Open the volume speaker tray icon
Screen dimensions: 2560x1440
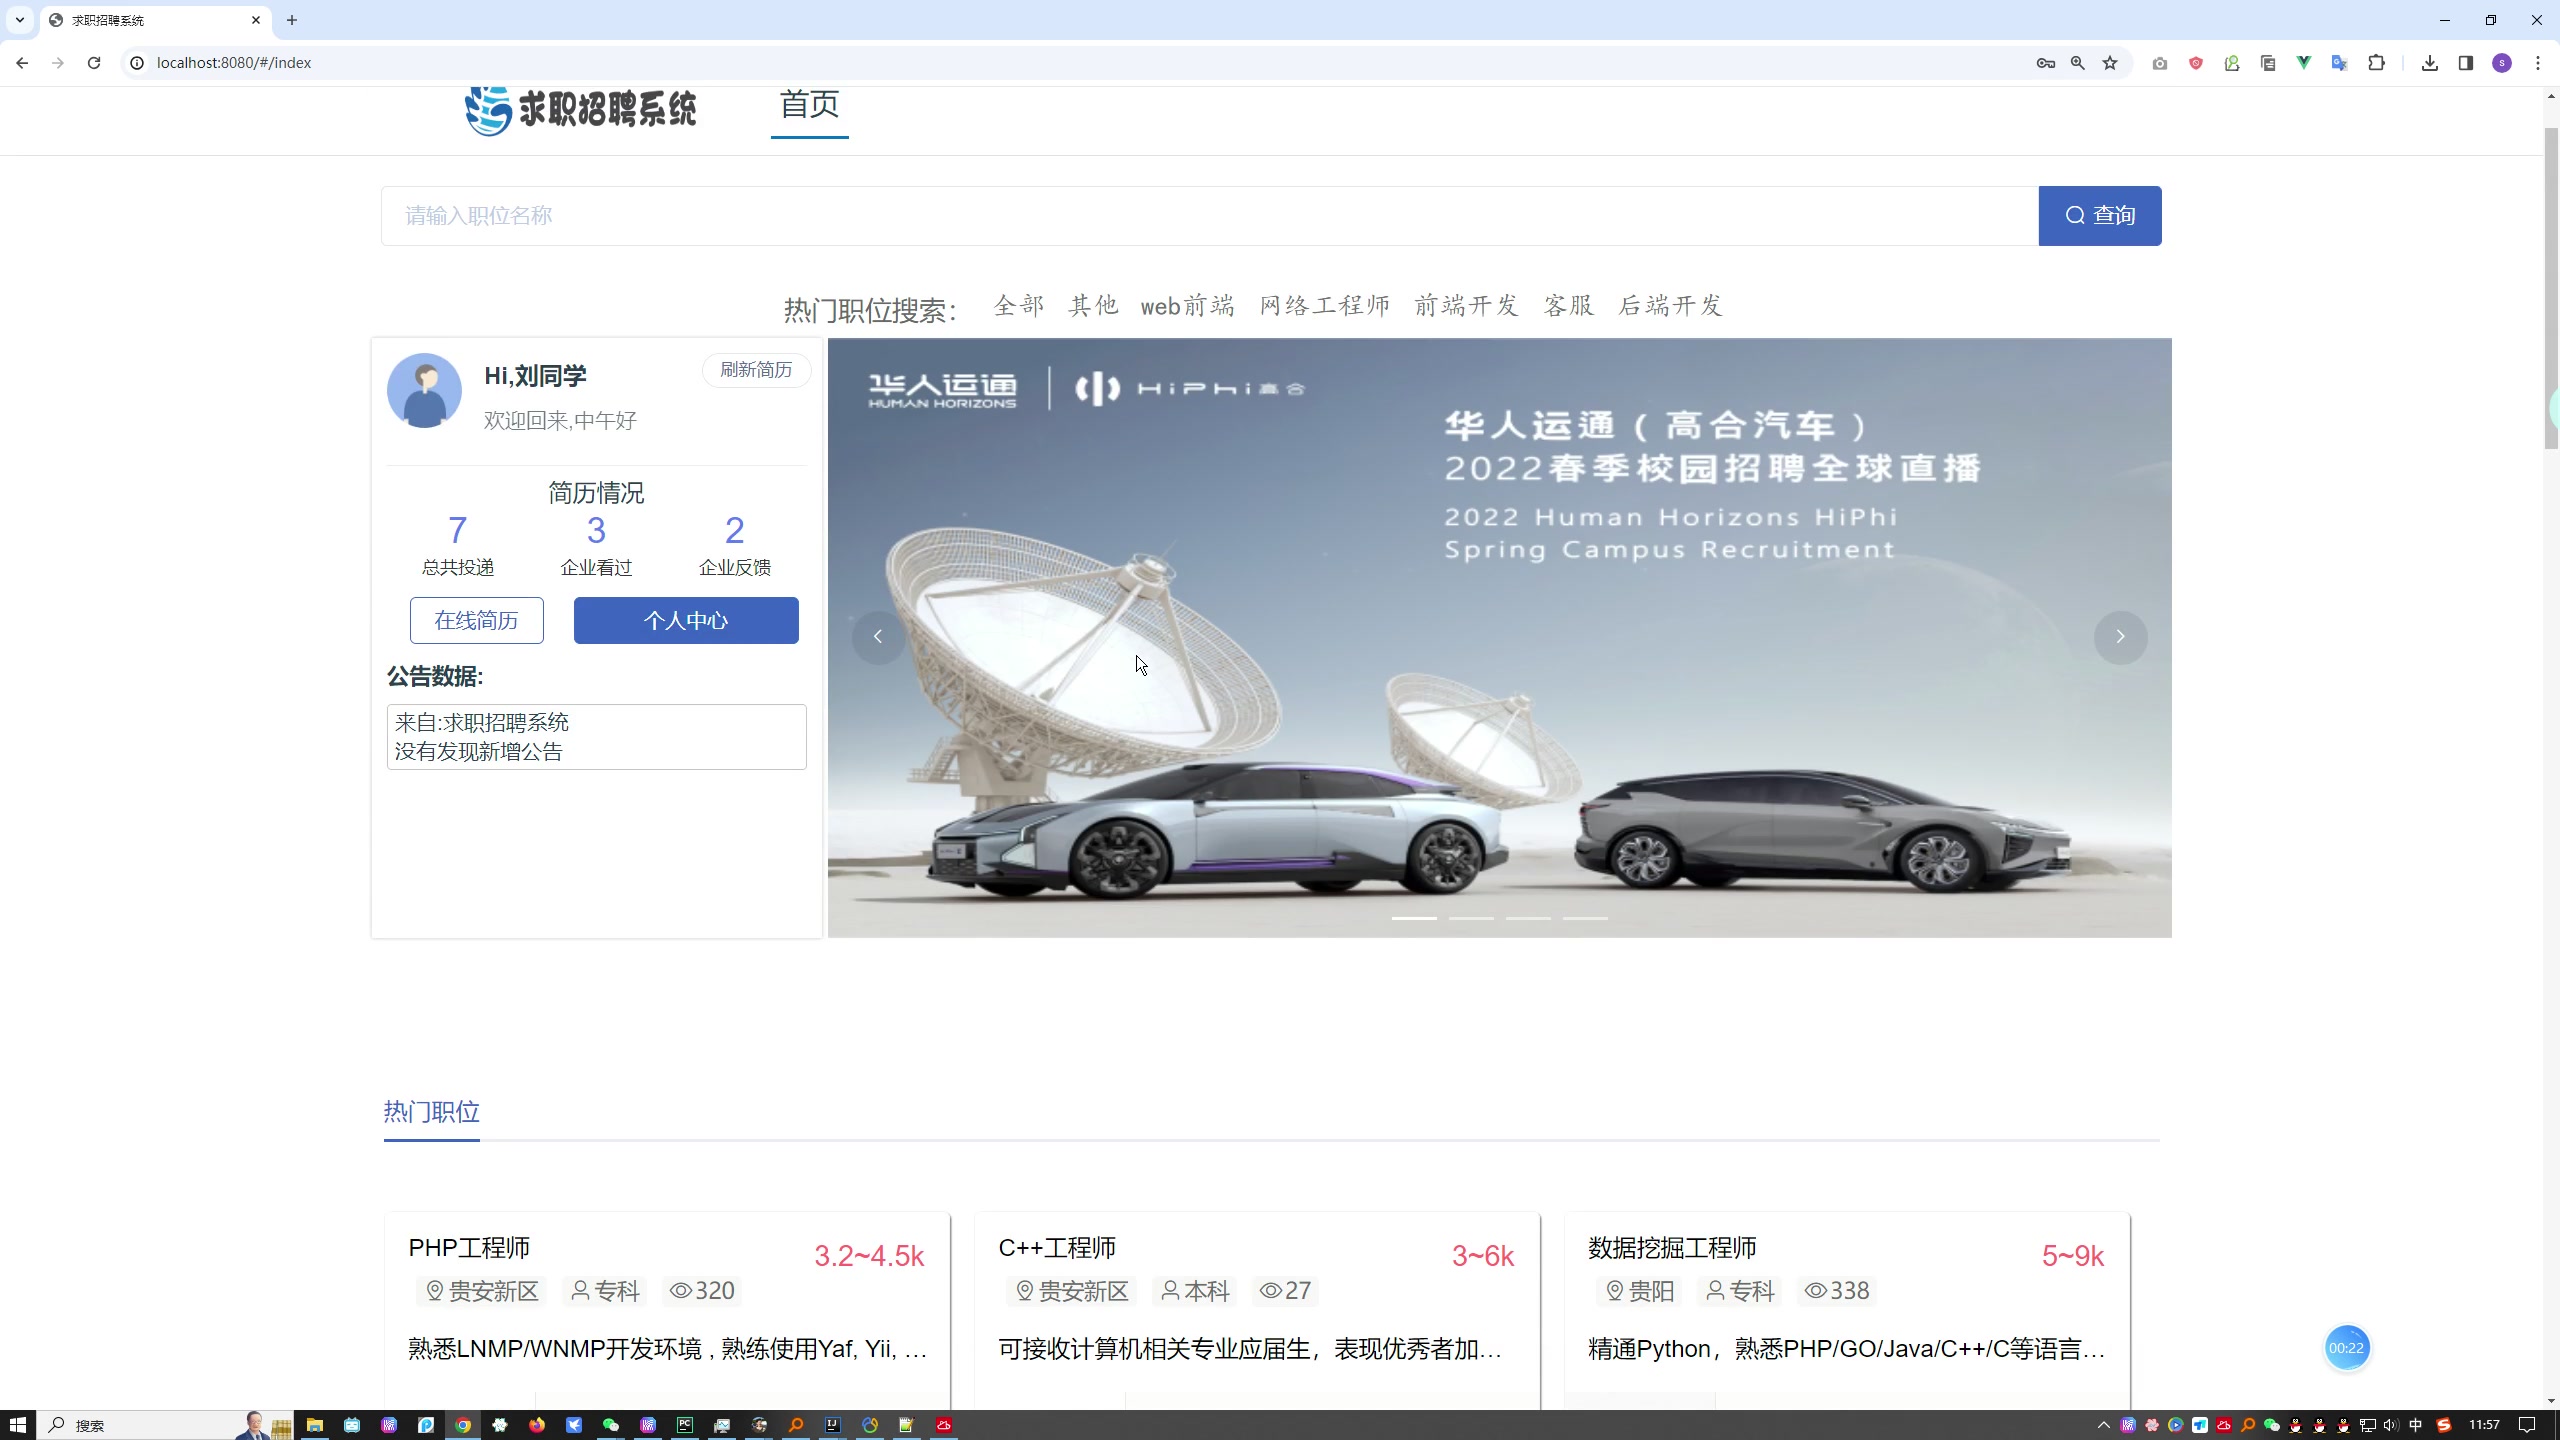pyautogui.click(x=2391, y=1425)
